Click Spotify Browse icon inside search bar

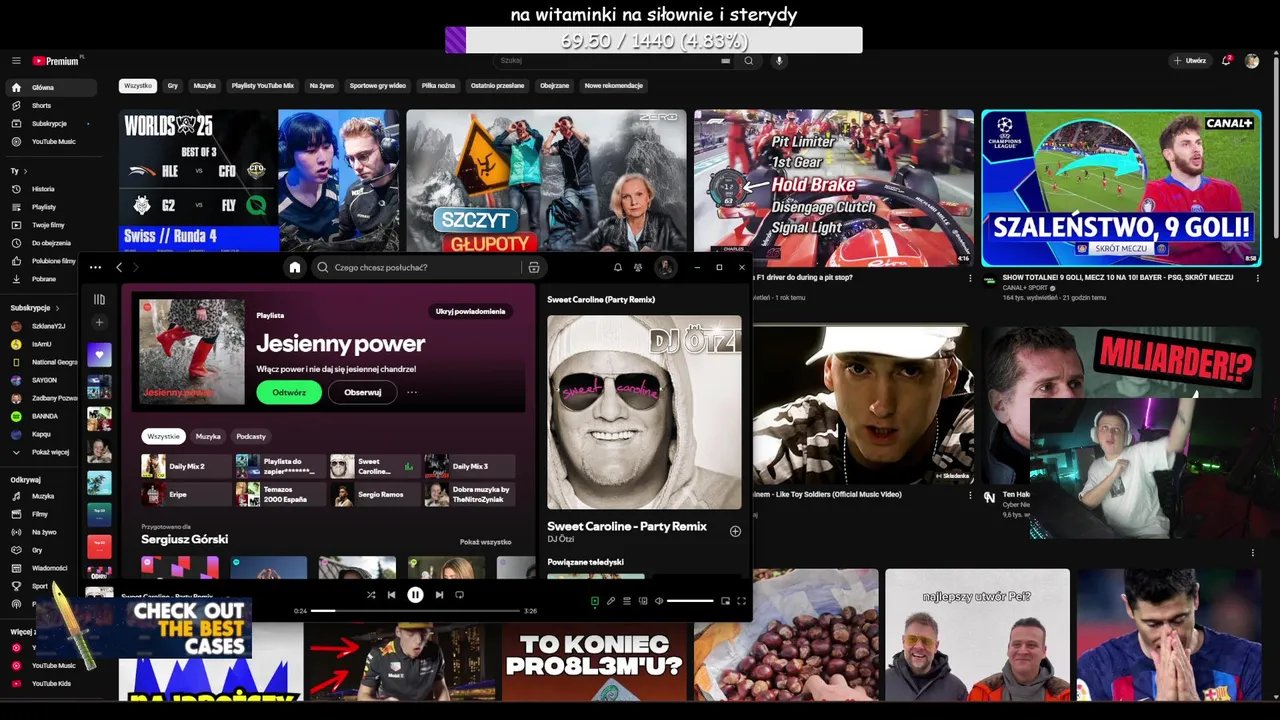(x=534, y=267)
